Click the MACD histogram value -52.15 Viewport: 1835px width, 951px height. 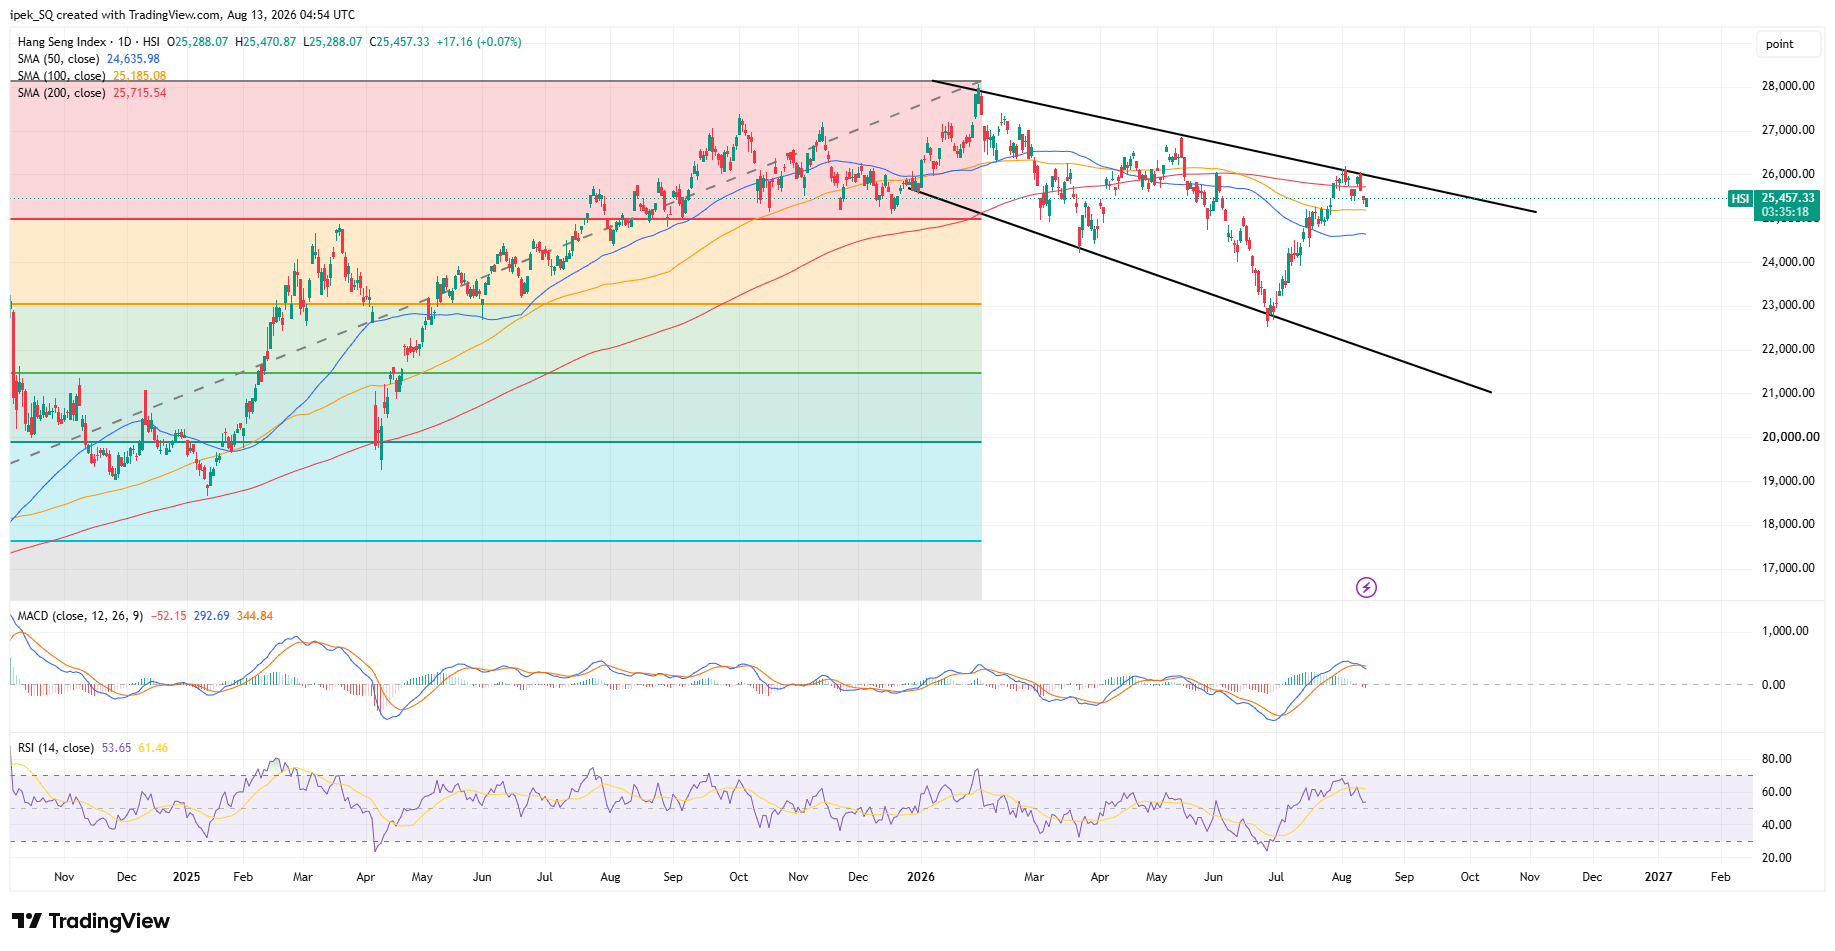pos(169,616)
